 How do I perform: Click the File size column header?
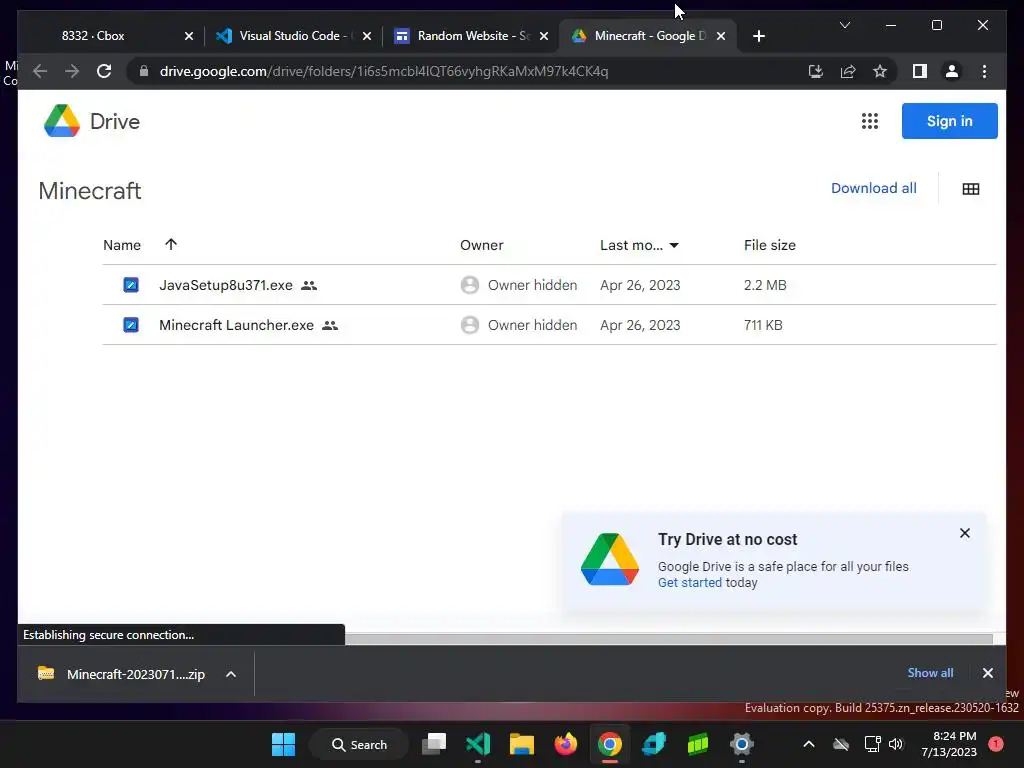[x=769, y=245]
